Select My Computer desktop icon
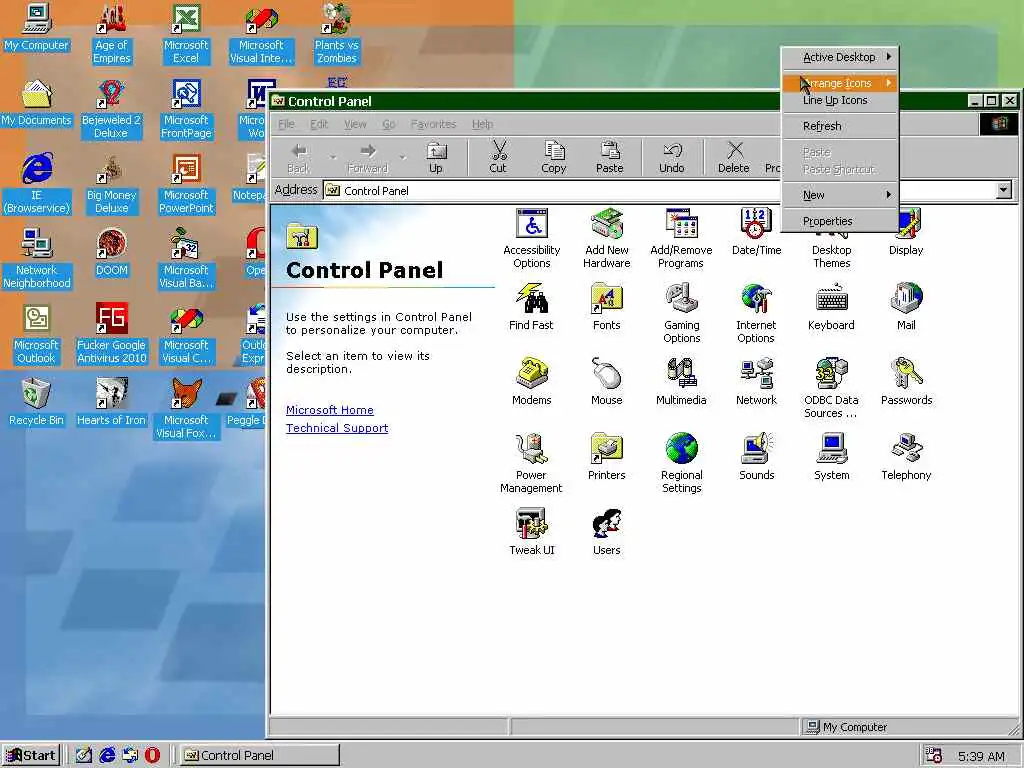 point(36,27)
